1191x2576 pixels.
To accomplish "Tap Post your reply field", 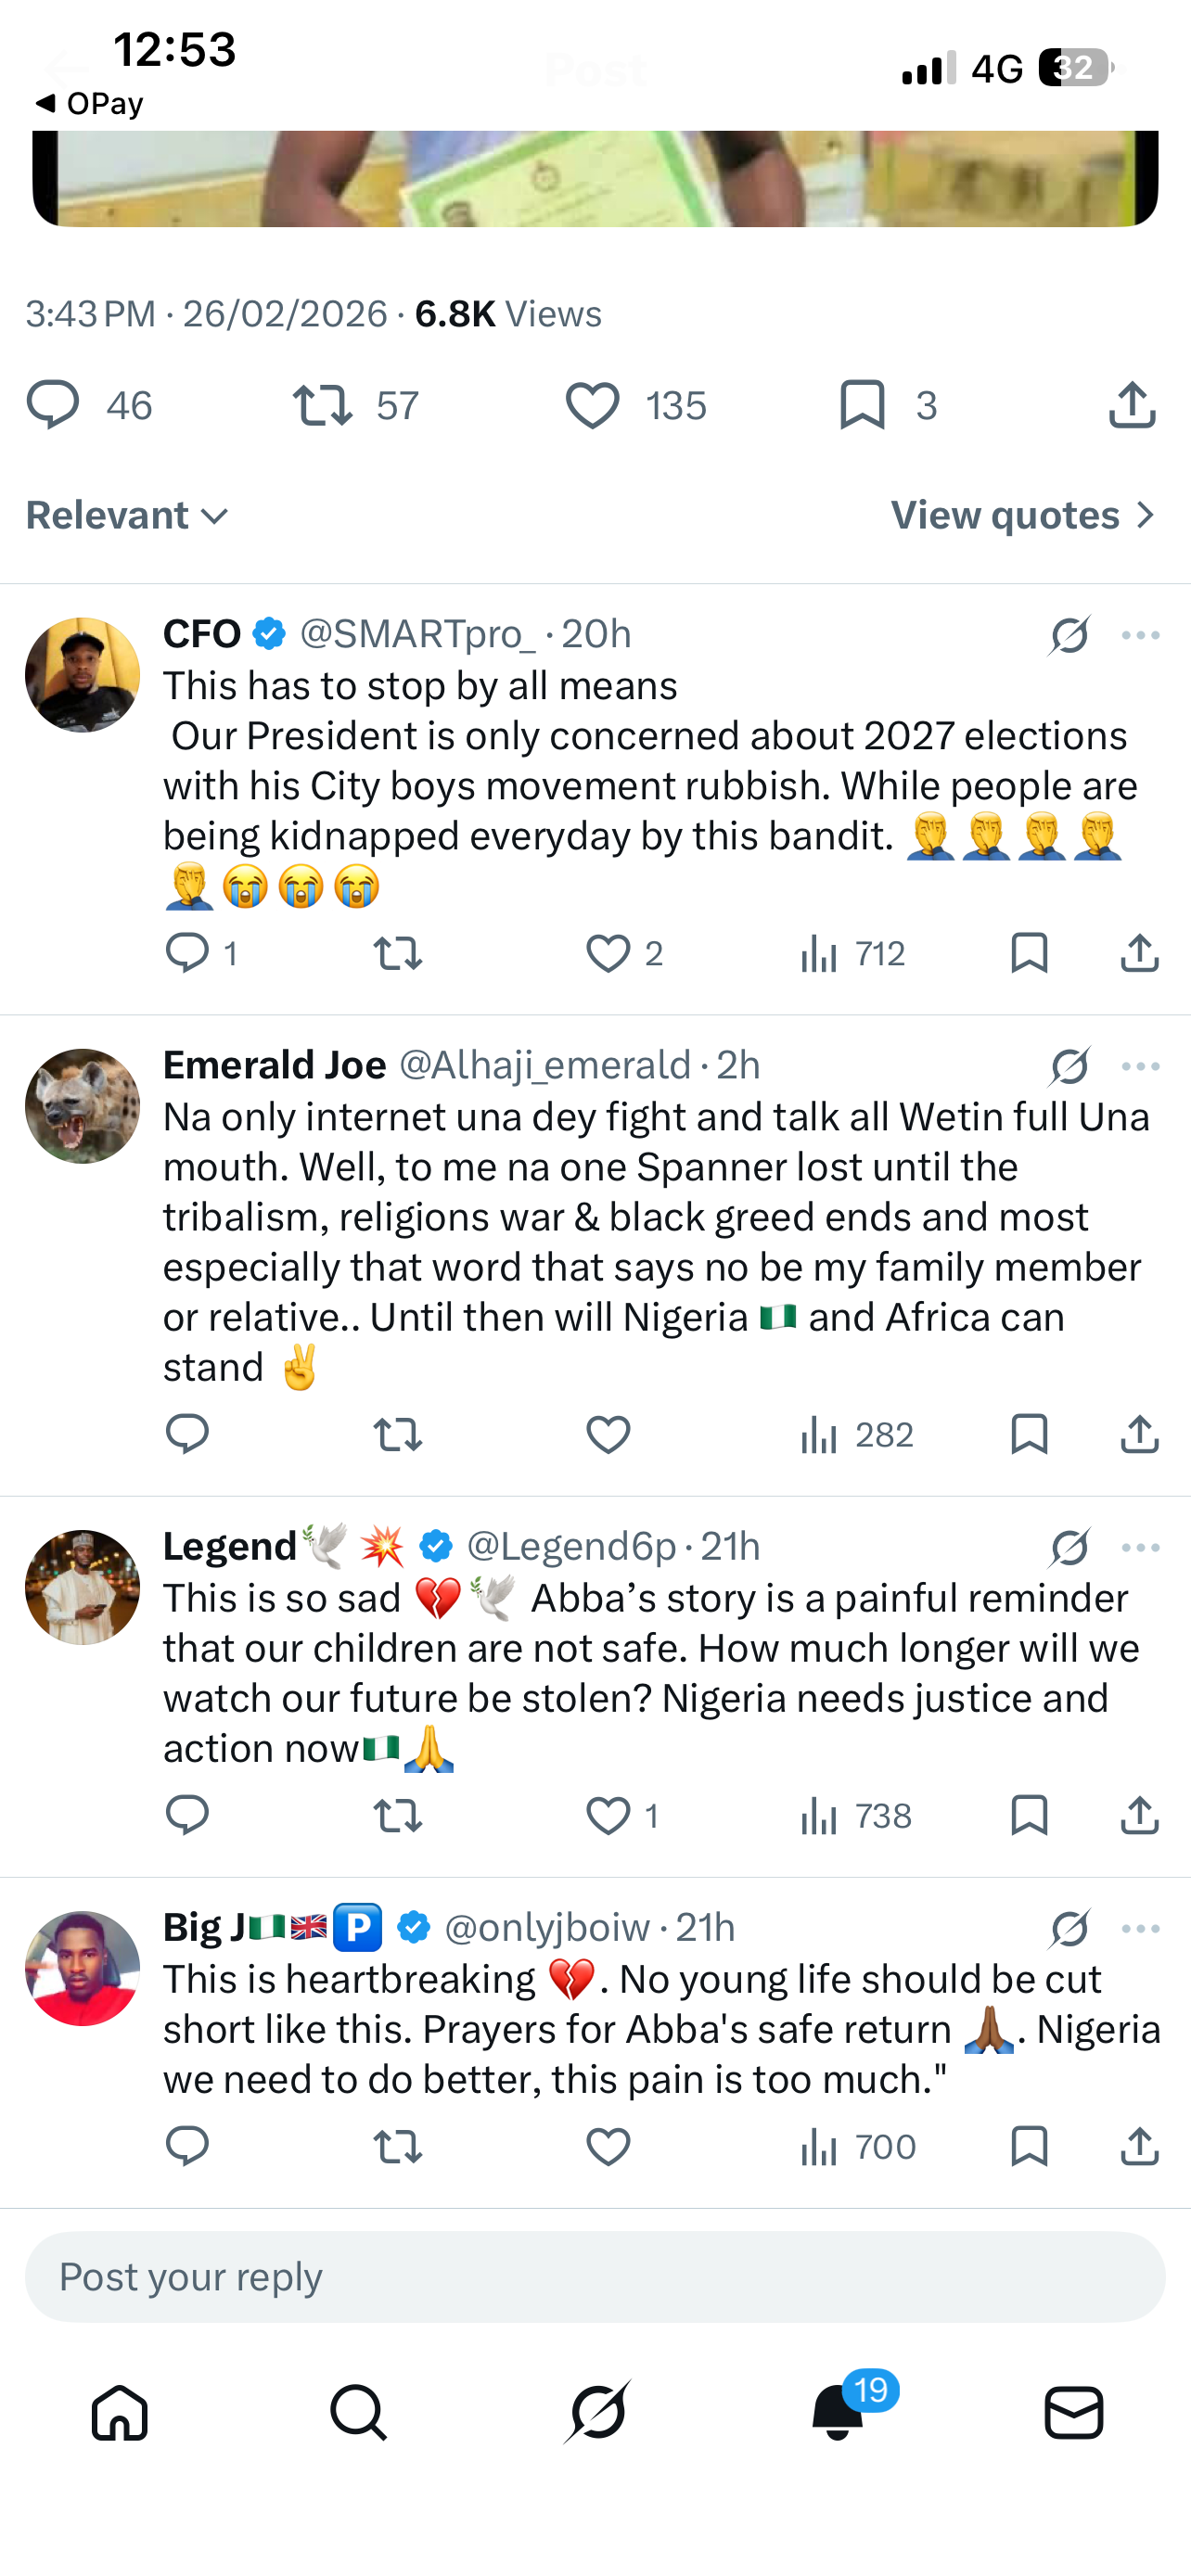I will pyautogui.click(x=595, y=2277).
